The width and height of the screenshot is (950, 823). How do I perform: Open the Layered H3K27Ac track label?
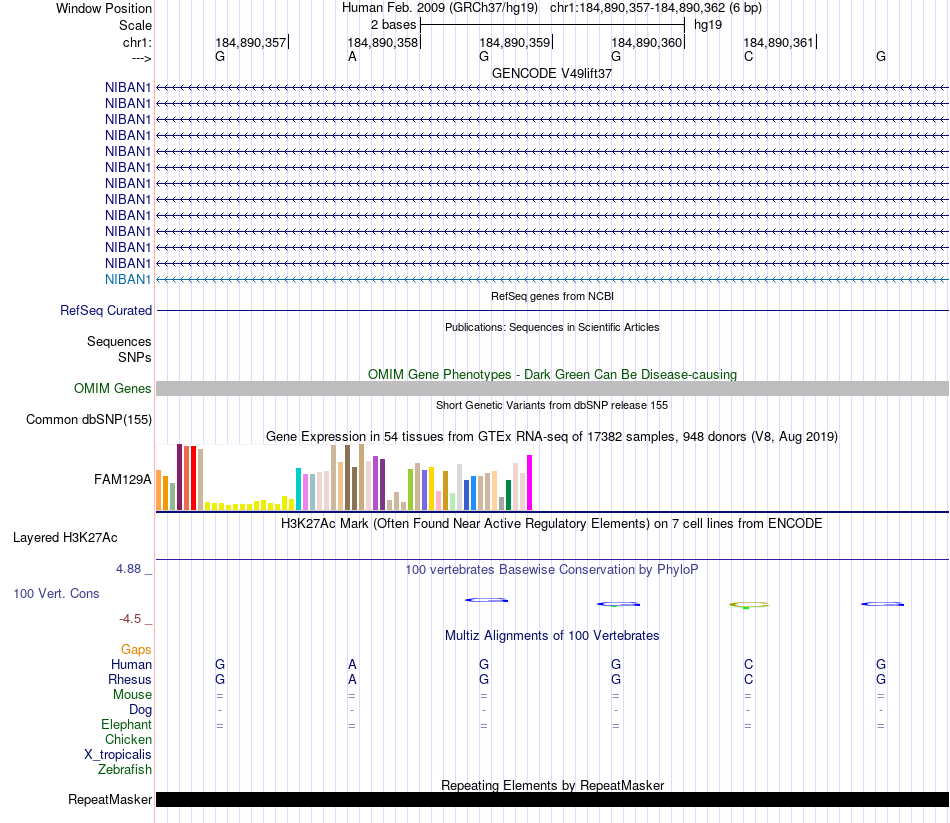[x=65, y=538]
